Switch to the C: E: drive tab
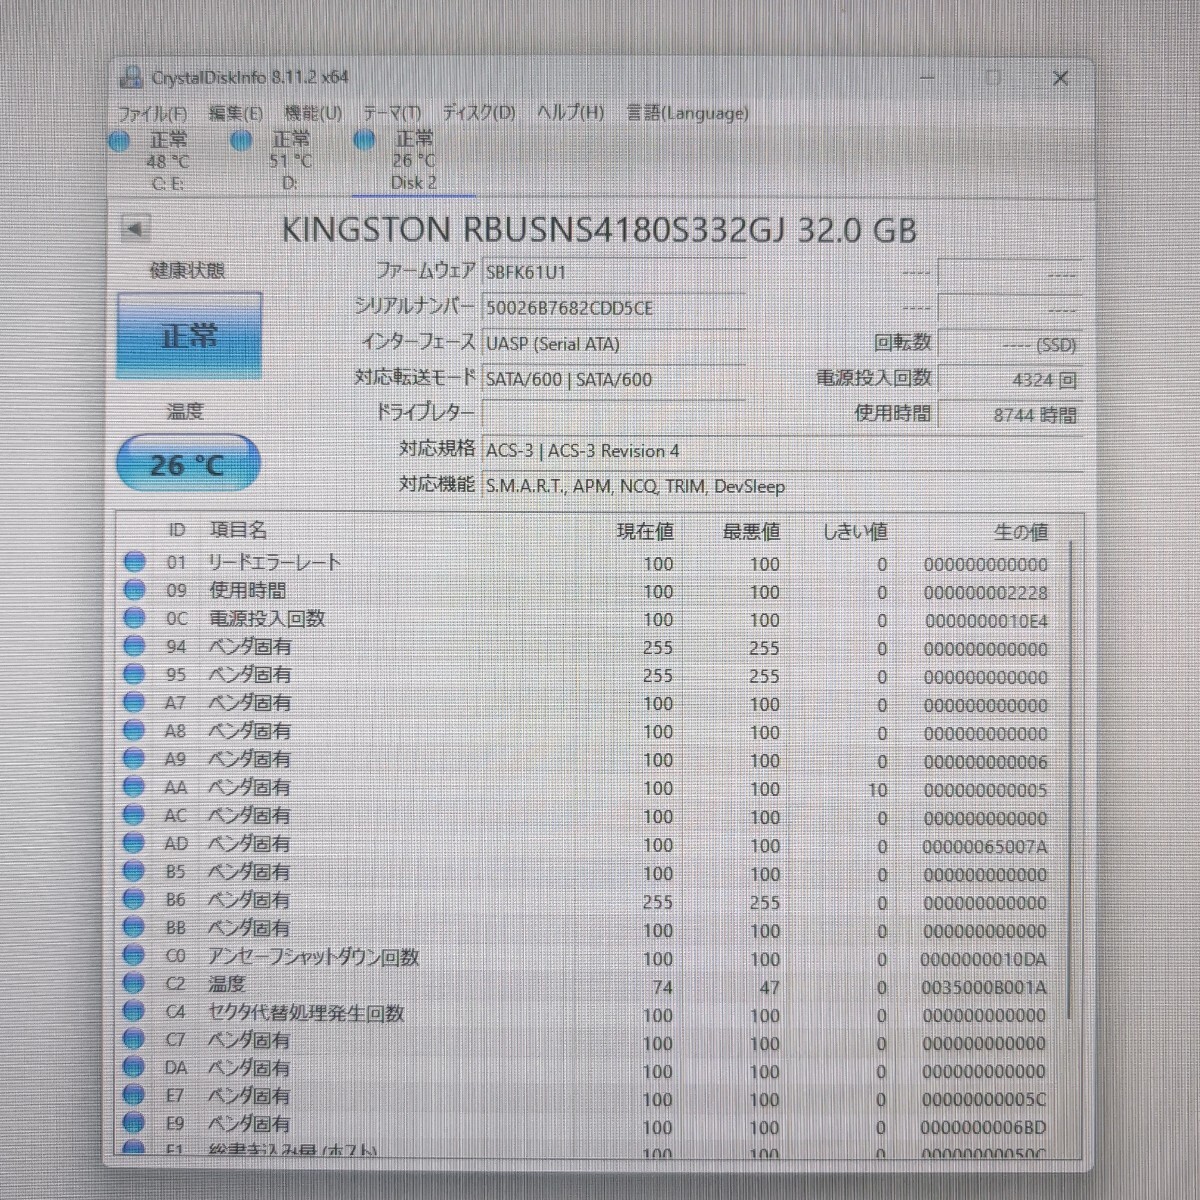The image size is (1200, 1200). (167, 161)
